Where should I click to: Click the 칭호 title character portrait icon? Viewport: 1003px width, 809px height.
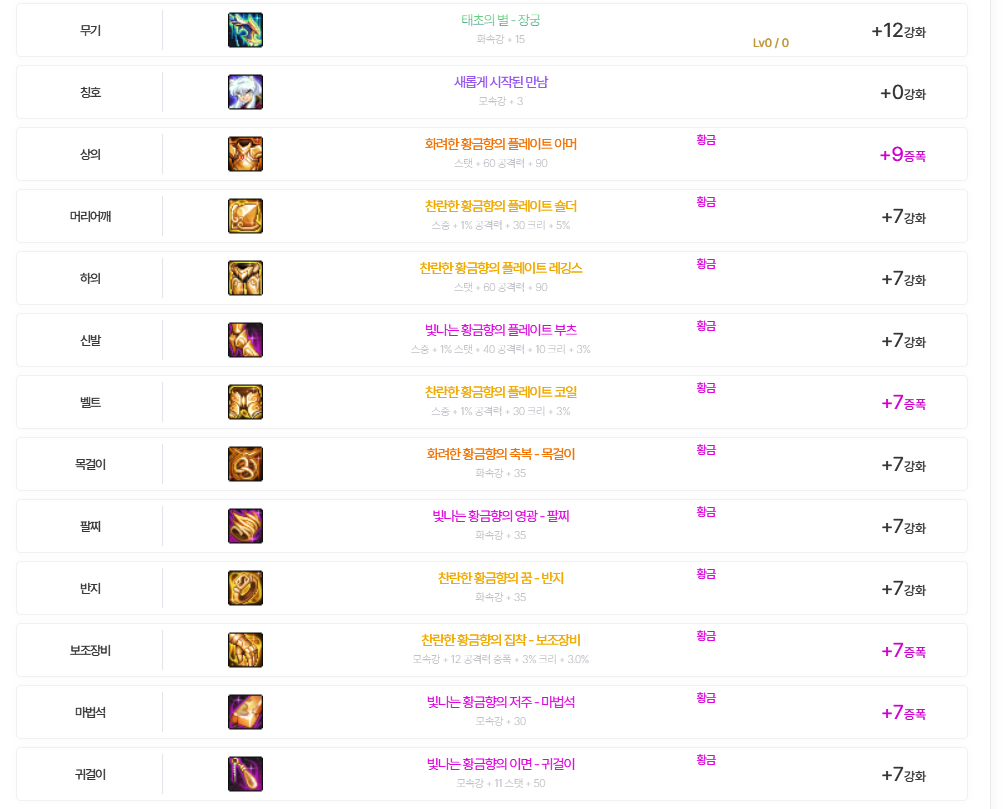(246, 92)
